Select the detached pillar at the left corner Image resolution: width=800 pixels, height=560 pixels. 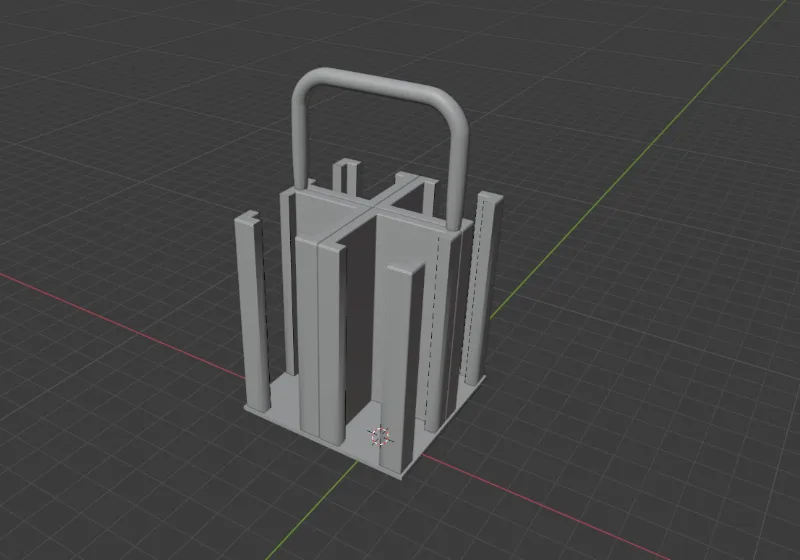click(x=252, y=311)
